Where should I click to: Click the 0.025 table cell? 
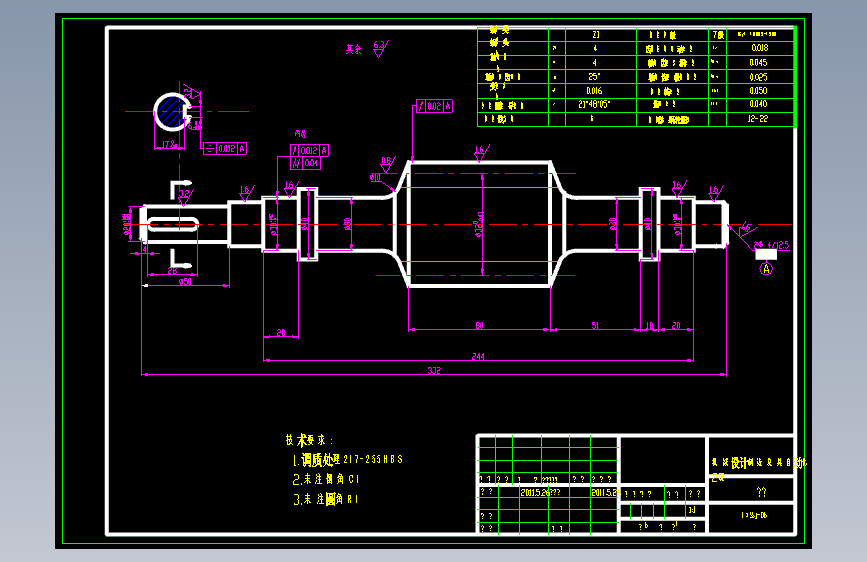759,77
